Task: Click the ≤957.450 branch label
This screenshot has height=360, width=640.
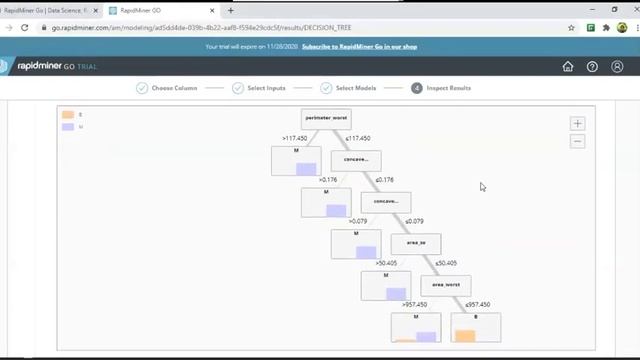Action: click(x=478, y=305)
